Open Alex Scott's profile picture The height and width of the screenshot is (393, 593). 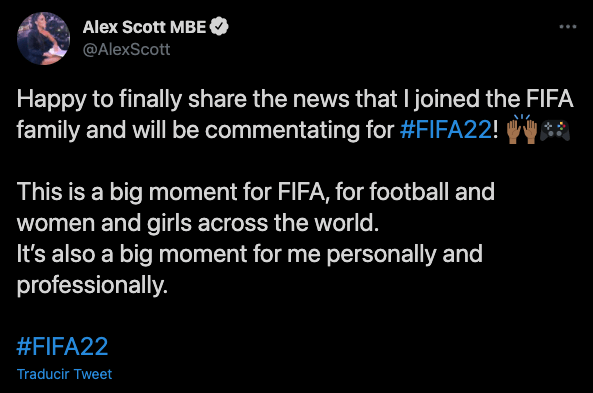(43, 38)
